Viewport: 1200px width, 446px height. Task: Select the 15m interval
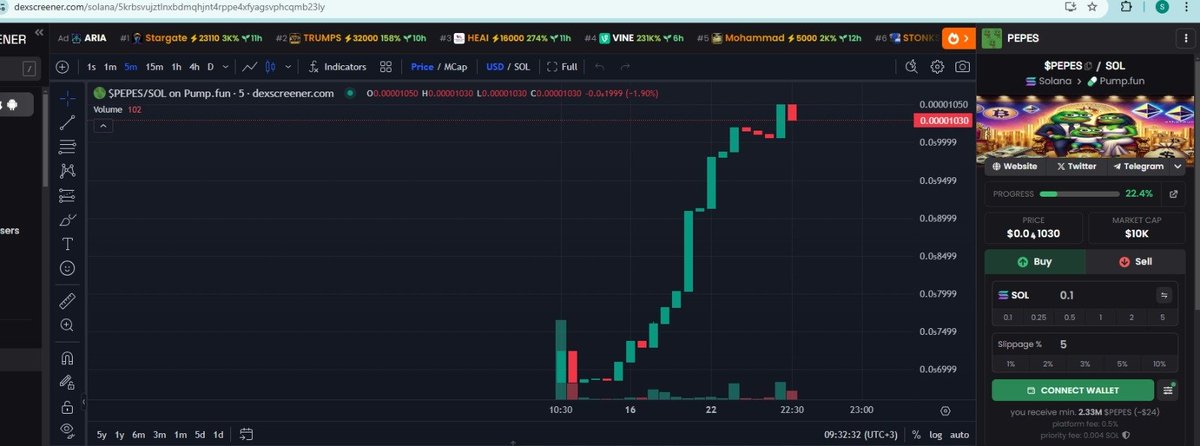(154, 67)
